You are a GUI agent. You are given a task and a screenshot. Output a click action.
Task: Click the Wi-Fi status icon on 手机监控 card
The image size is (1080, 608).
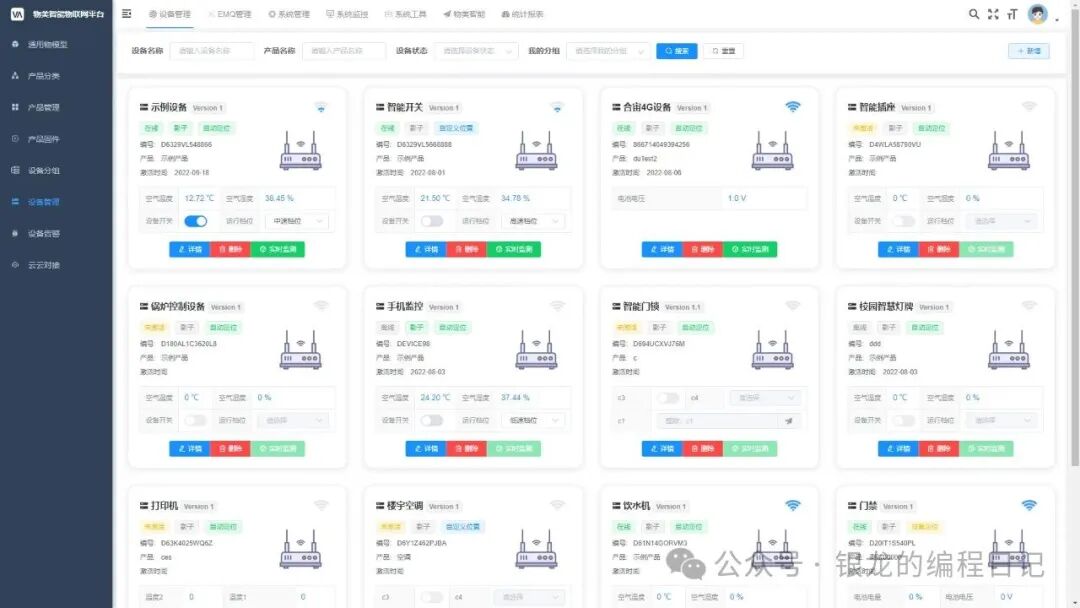(557, 306)
